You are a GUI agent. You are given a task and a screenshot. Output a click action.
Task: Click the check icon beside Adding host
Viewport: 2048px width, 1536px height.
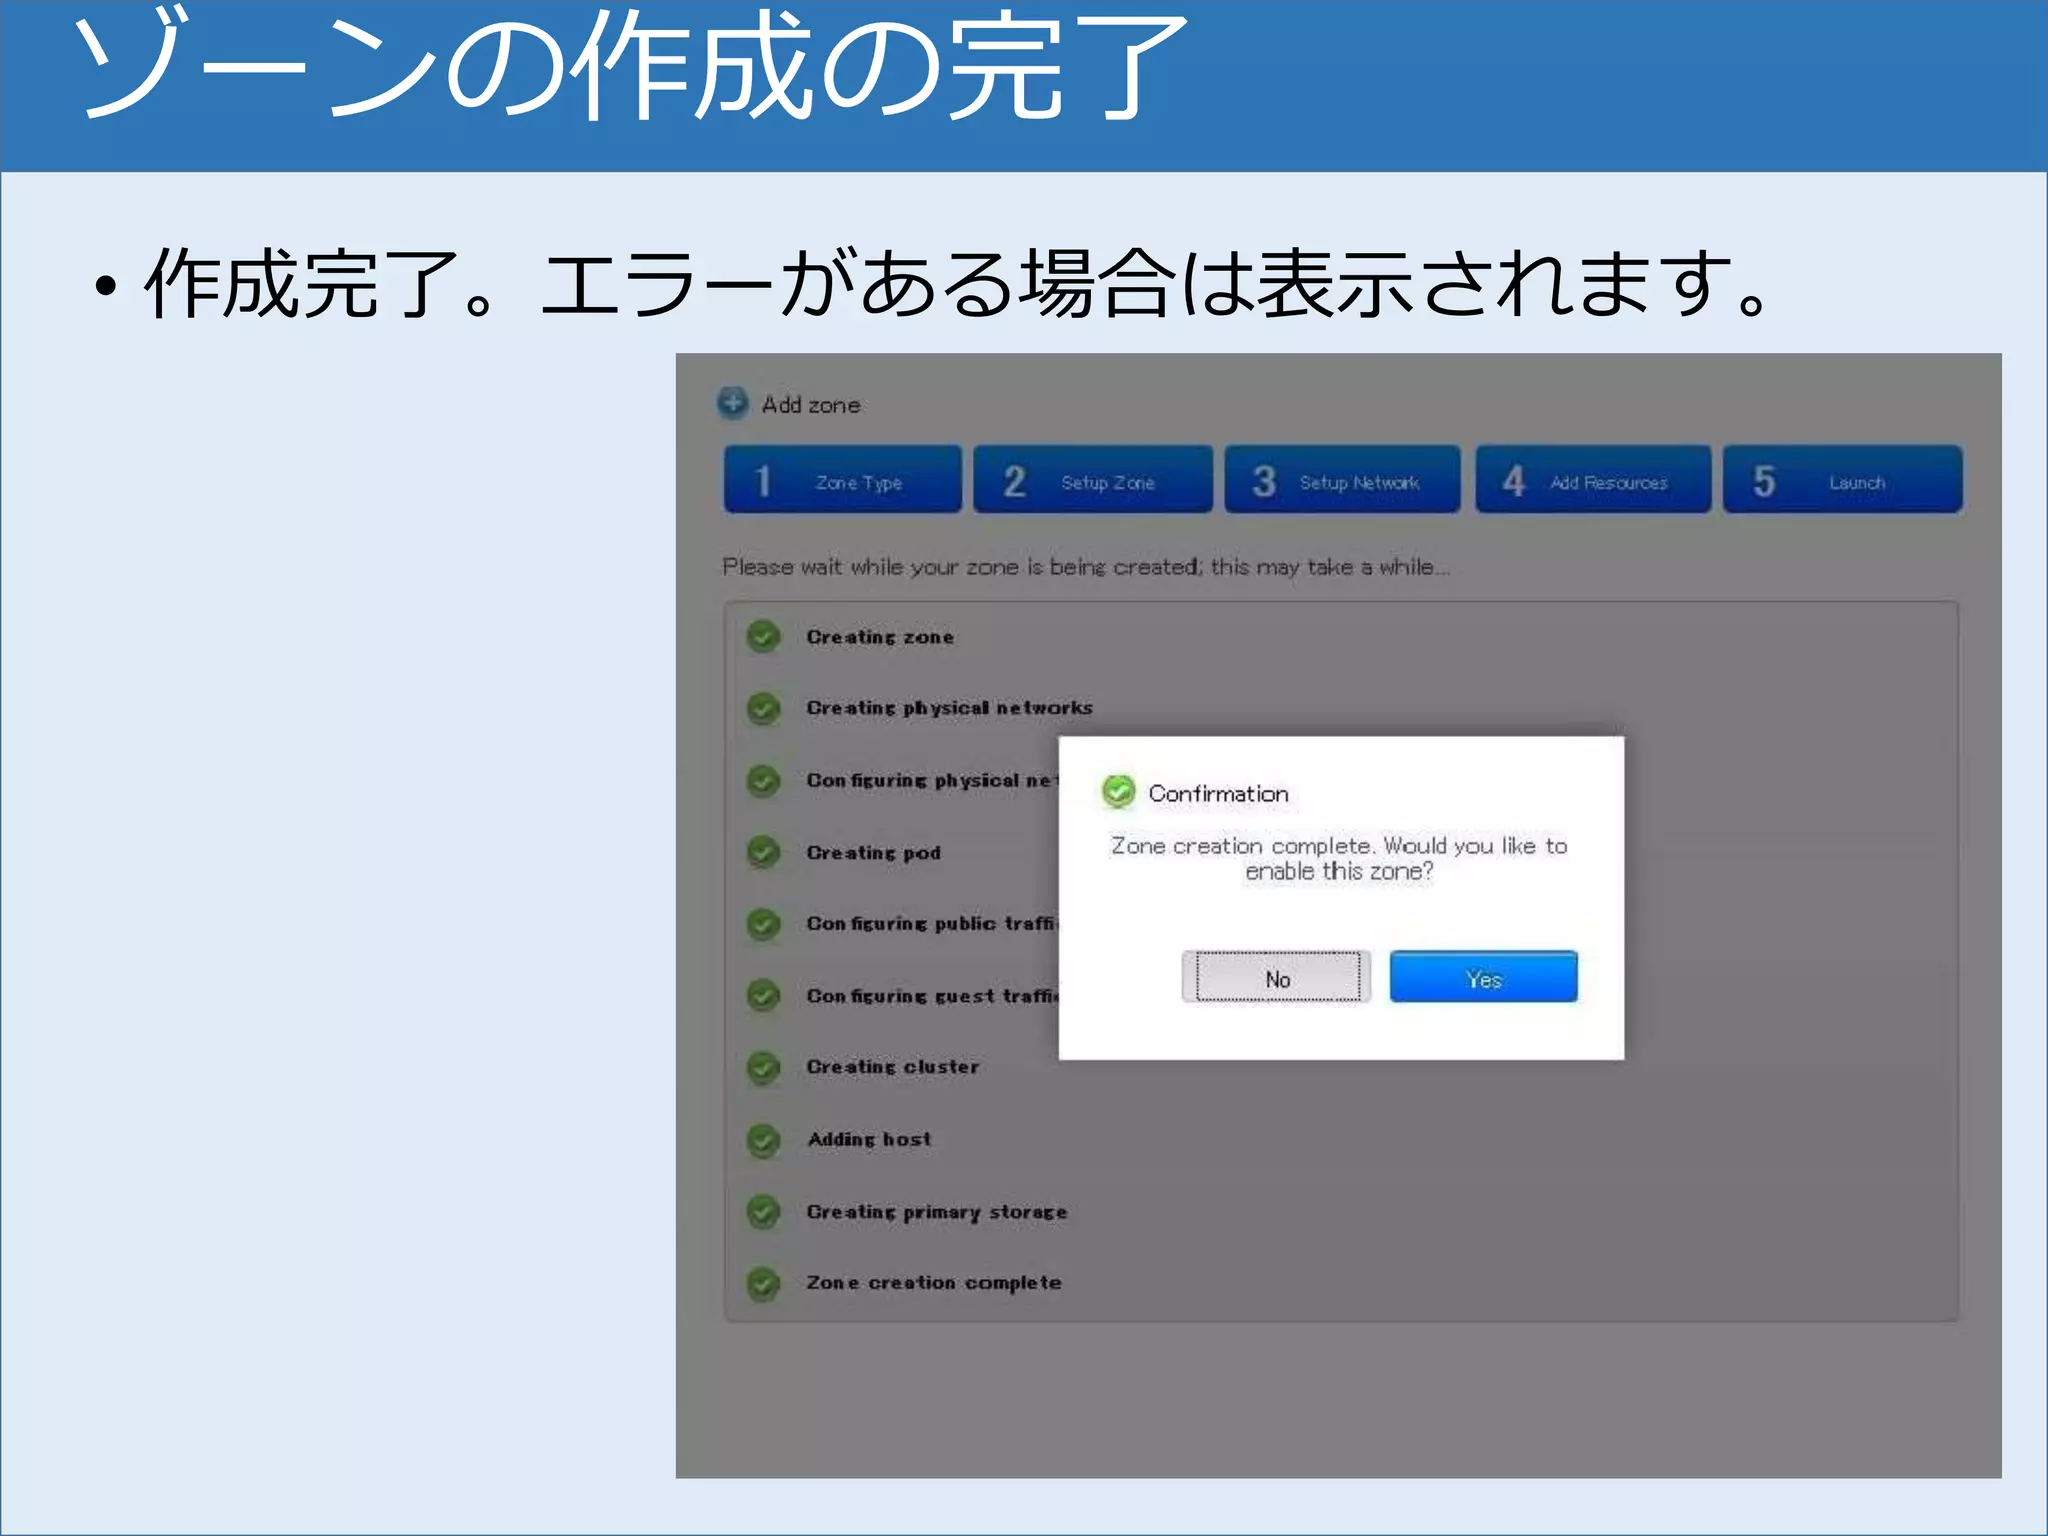coord(764,1139)
